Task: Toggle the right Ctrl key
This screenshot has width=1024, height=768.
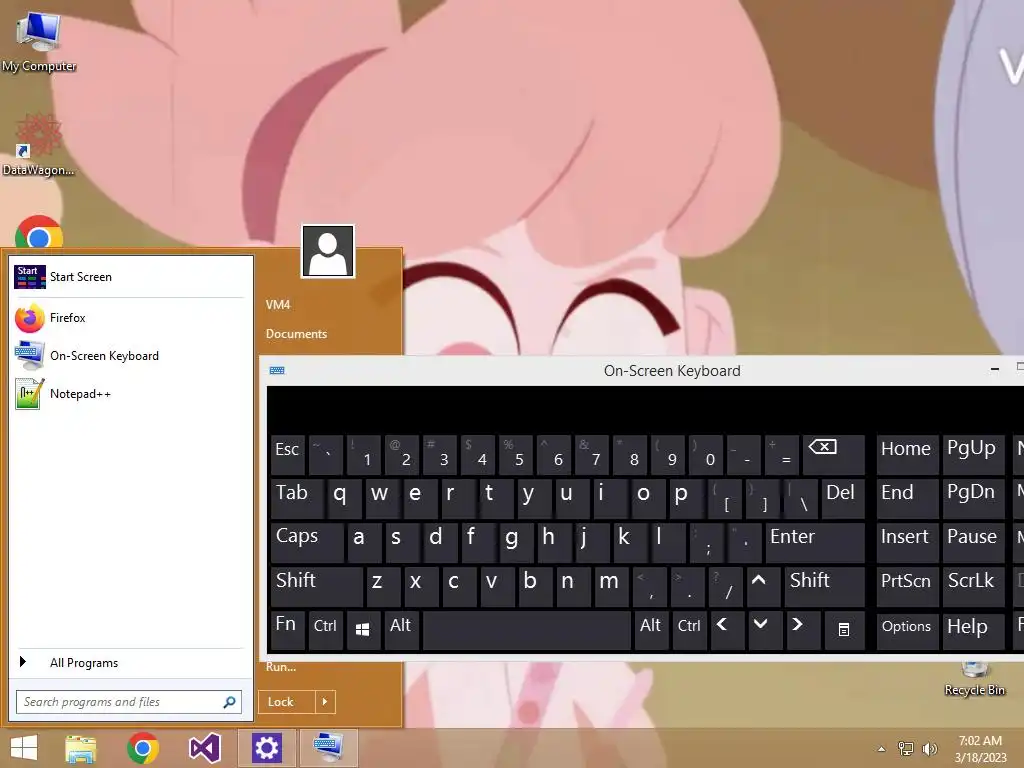Action: (x=689, y=630)
